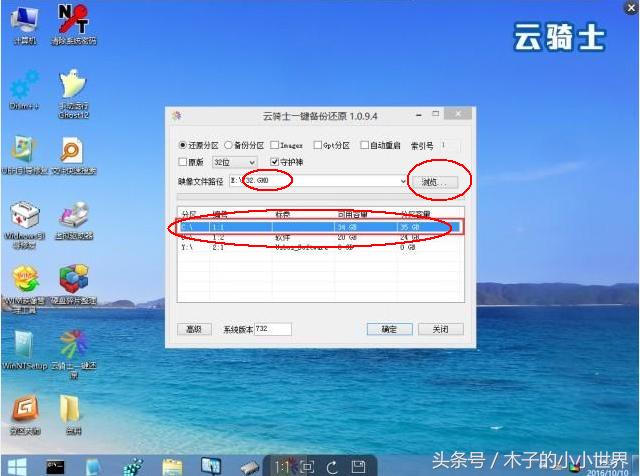Close the image viewer with the X

coord(631,8)
